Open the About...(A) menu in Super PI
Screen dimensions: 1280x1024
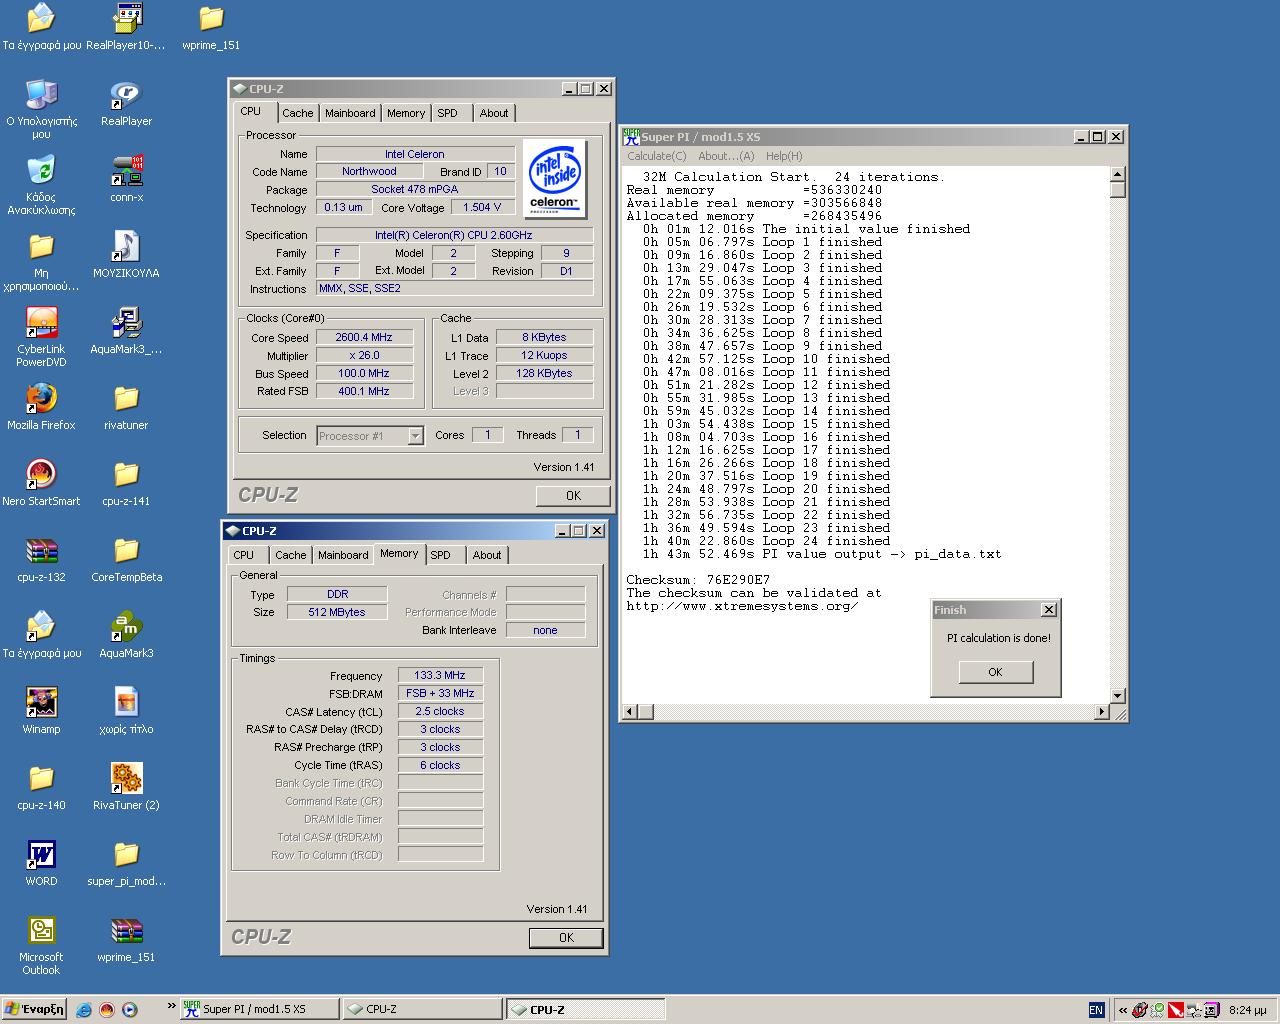click(x=726, y=156)
